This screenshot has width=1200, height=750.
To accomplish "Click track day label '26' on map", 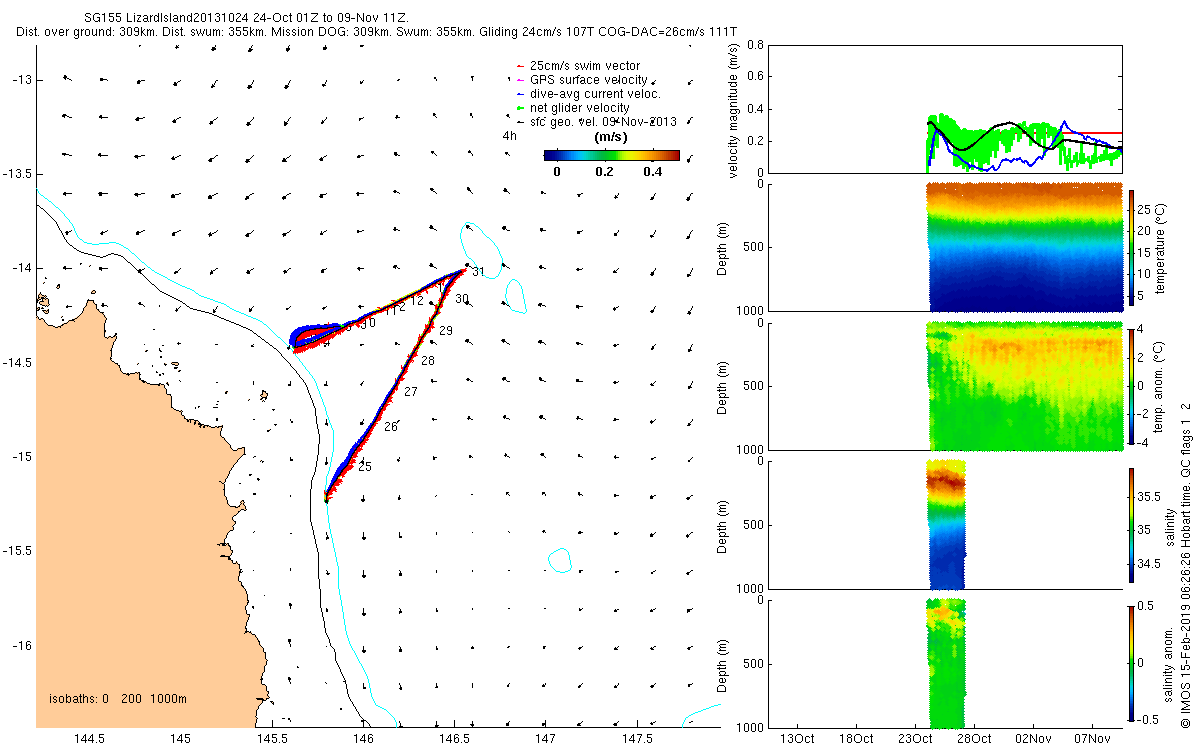I will coord(390,427).
